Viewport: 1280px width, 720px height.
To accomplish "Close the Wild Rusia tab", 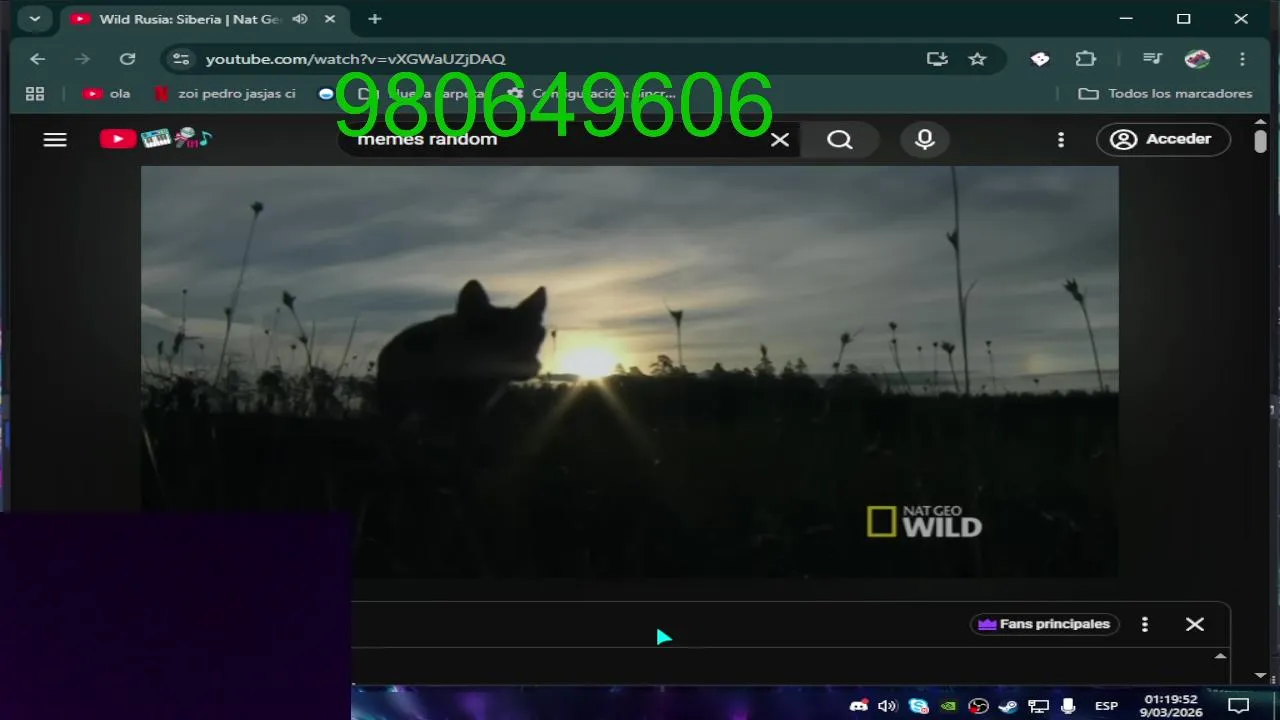I will (330, 19).
